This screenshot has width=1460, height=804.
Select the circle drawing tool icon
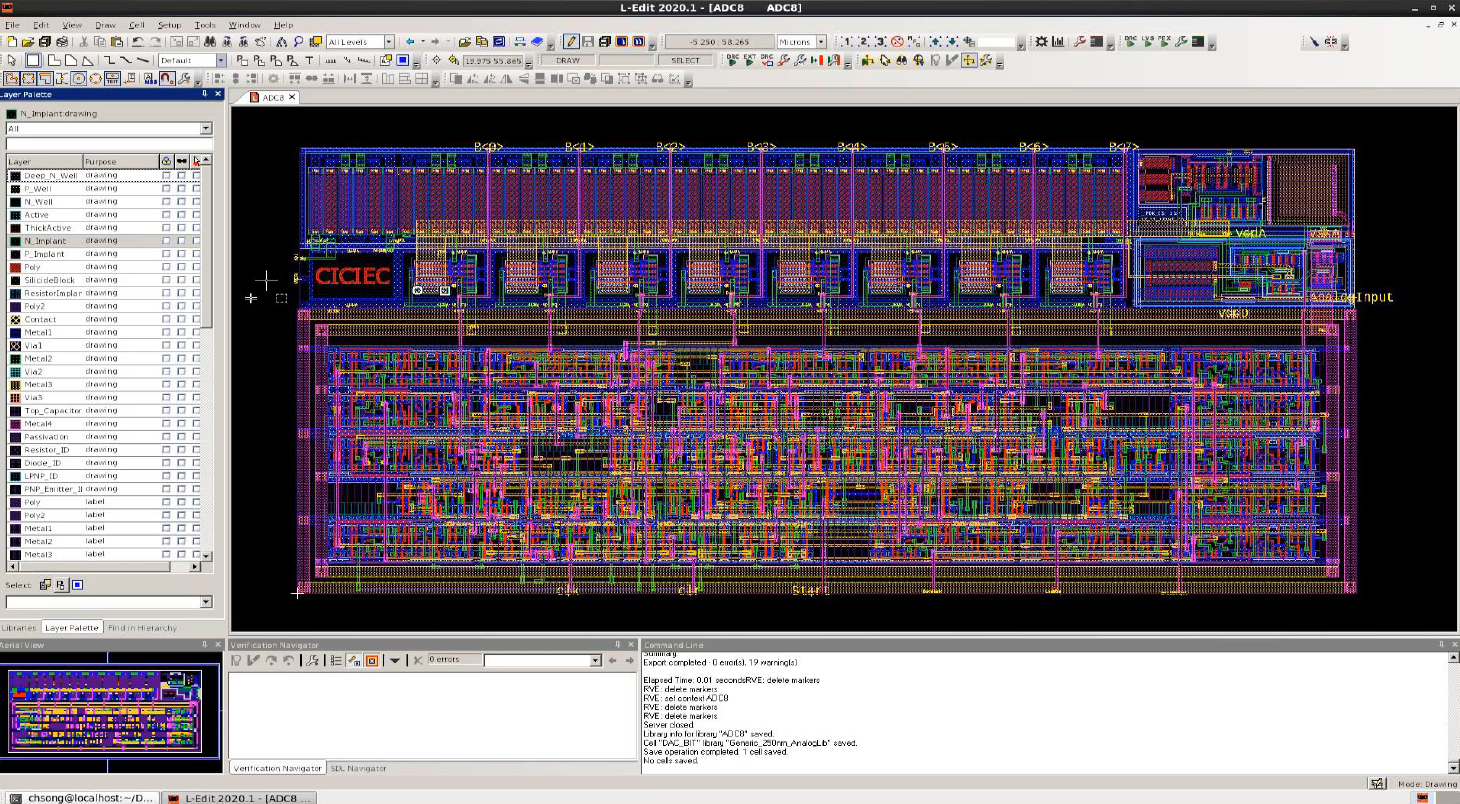point(78,79)
